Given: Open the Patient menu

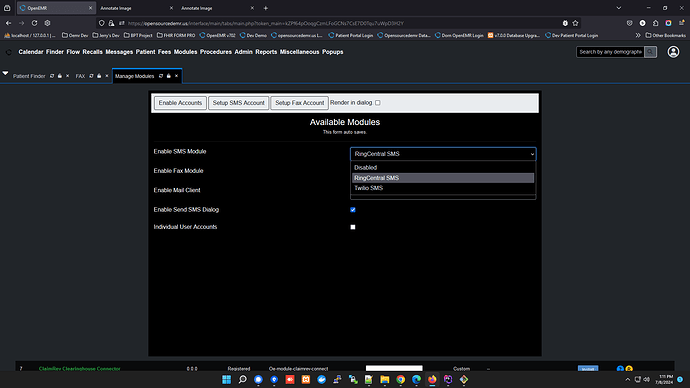Looking at the screenshot, I should [x=145, y=52].
